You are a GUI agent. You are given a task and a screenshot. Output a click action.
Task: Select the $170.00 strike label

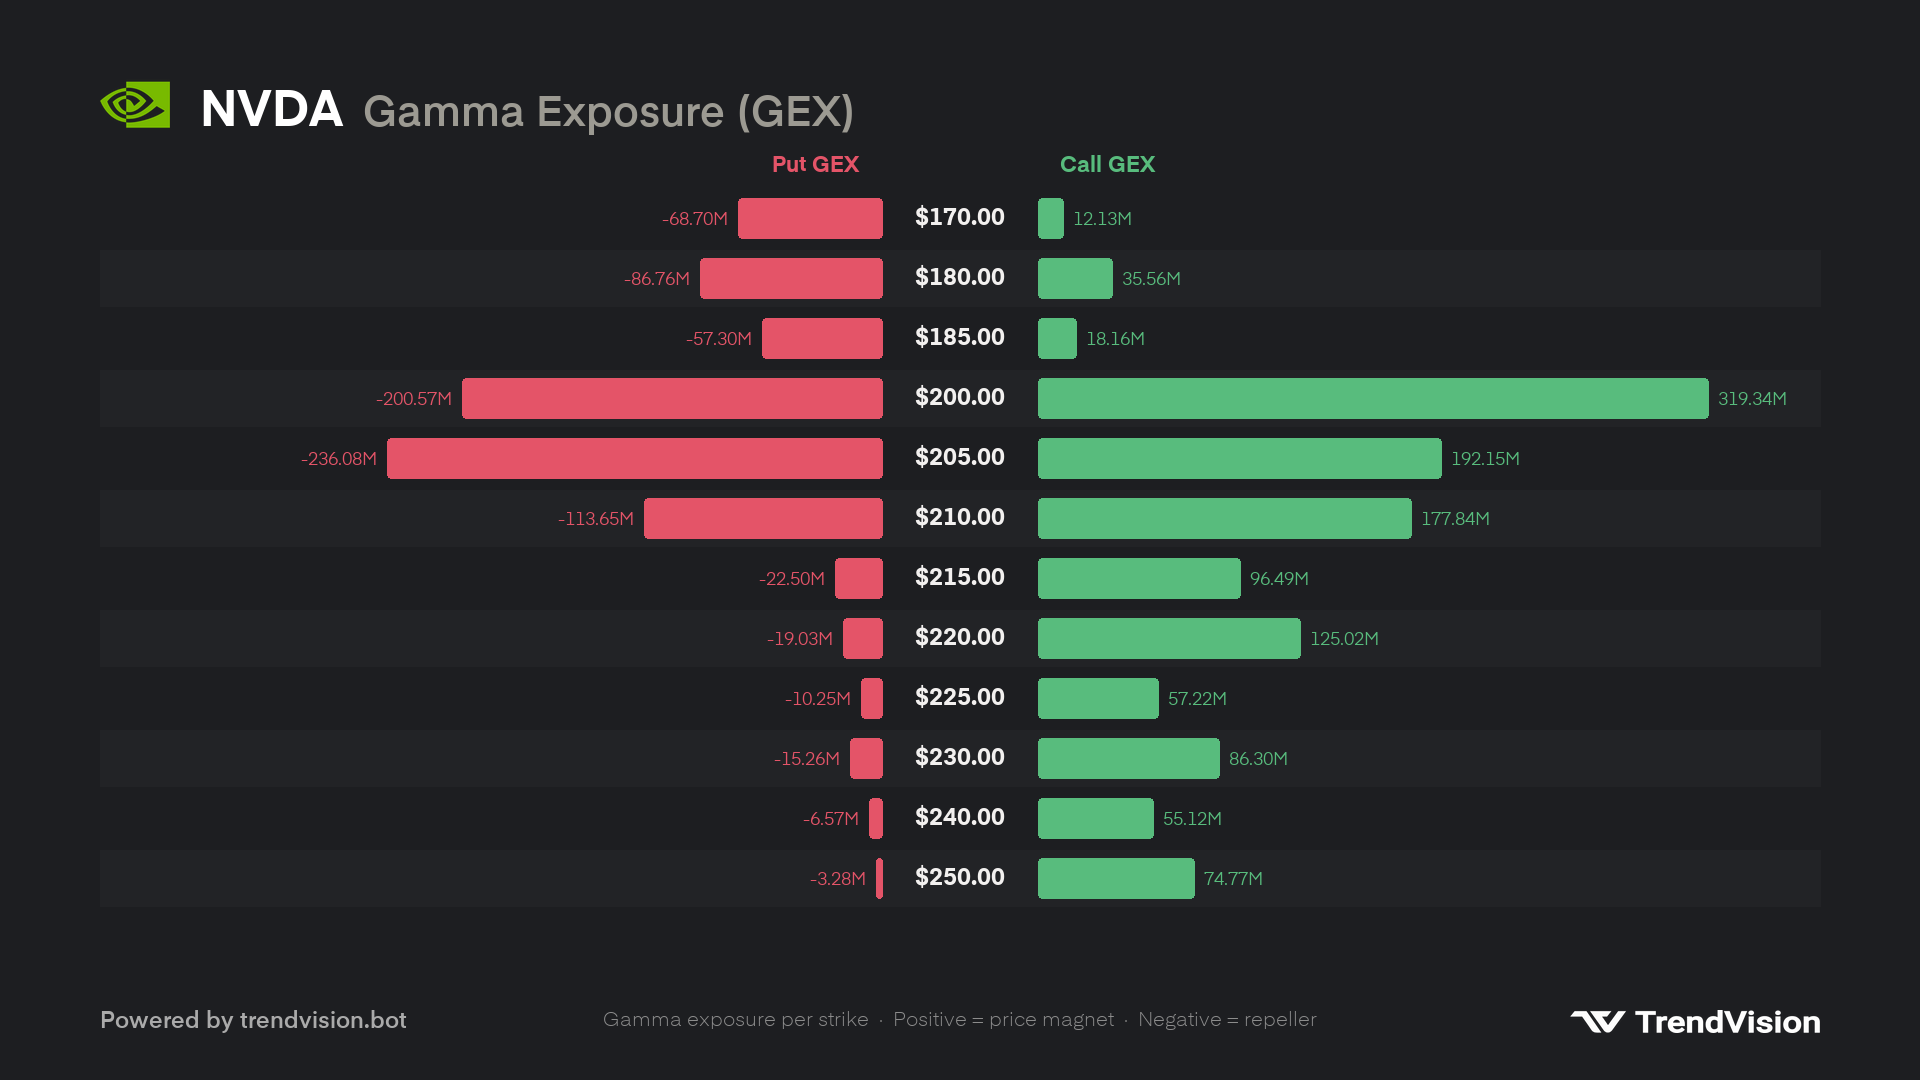click(x=960, y=217)
